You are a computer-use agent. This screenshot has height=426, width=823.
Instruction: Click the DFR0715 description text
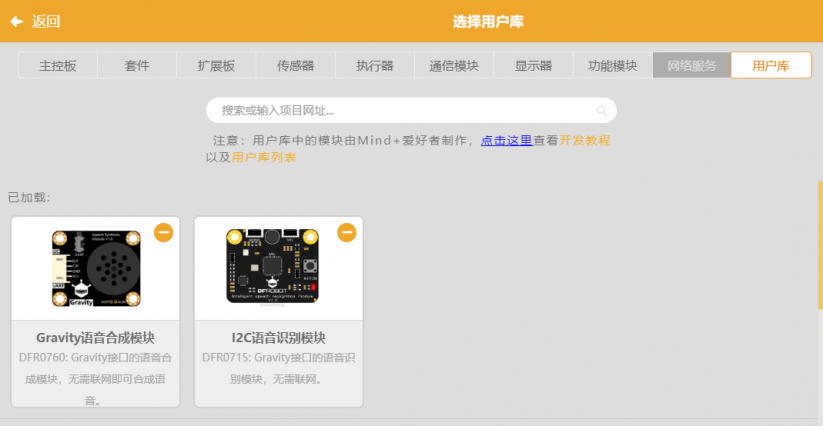[279, 368]
